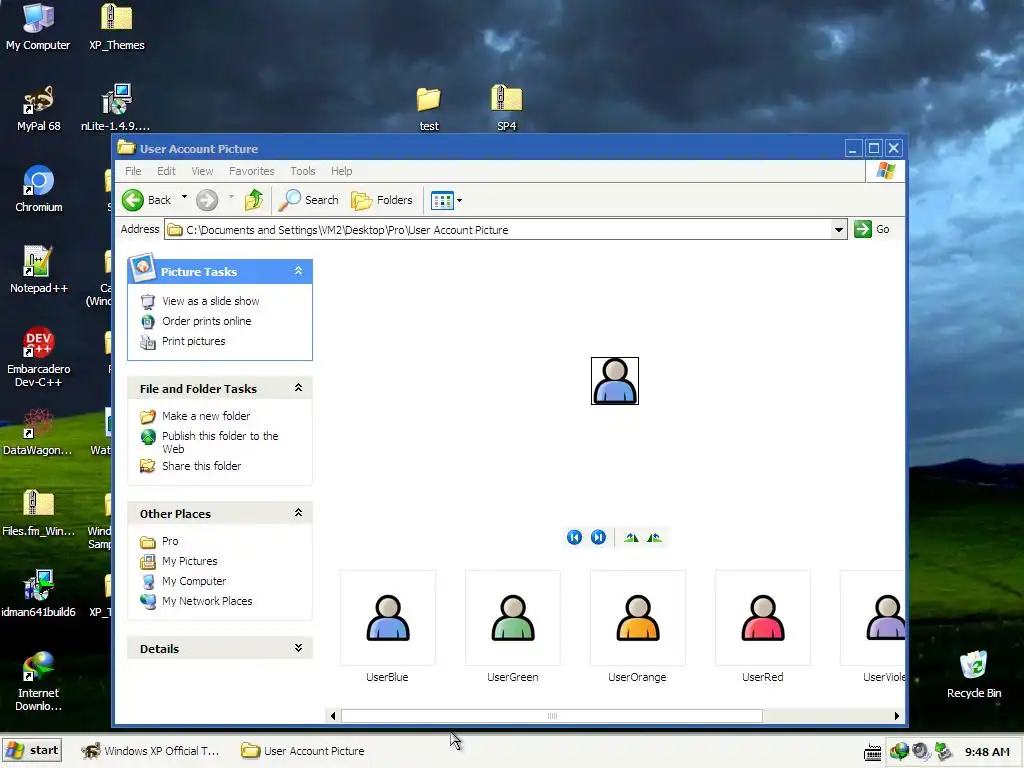Click Make a new folder

pos(206,416)
